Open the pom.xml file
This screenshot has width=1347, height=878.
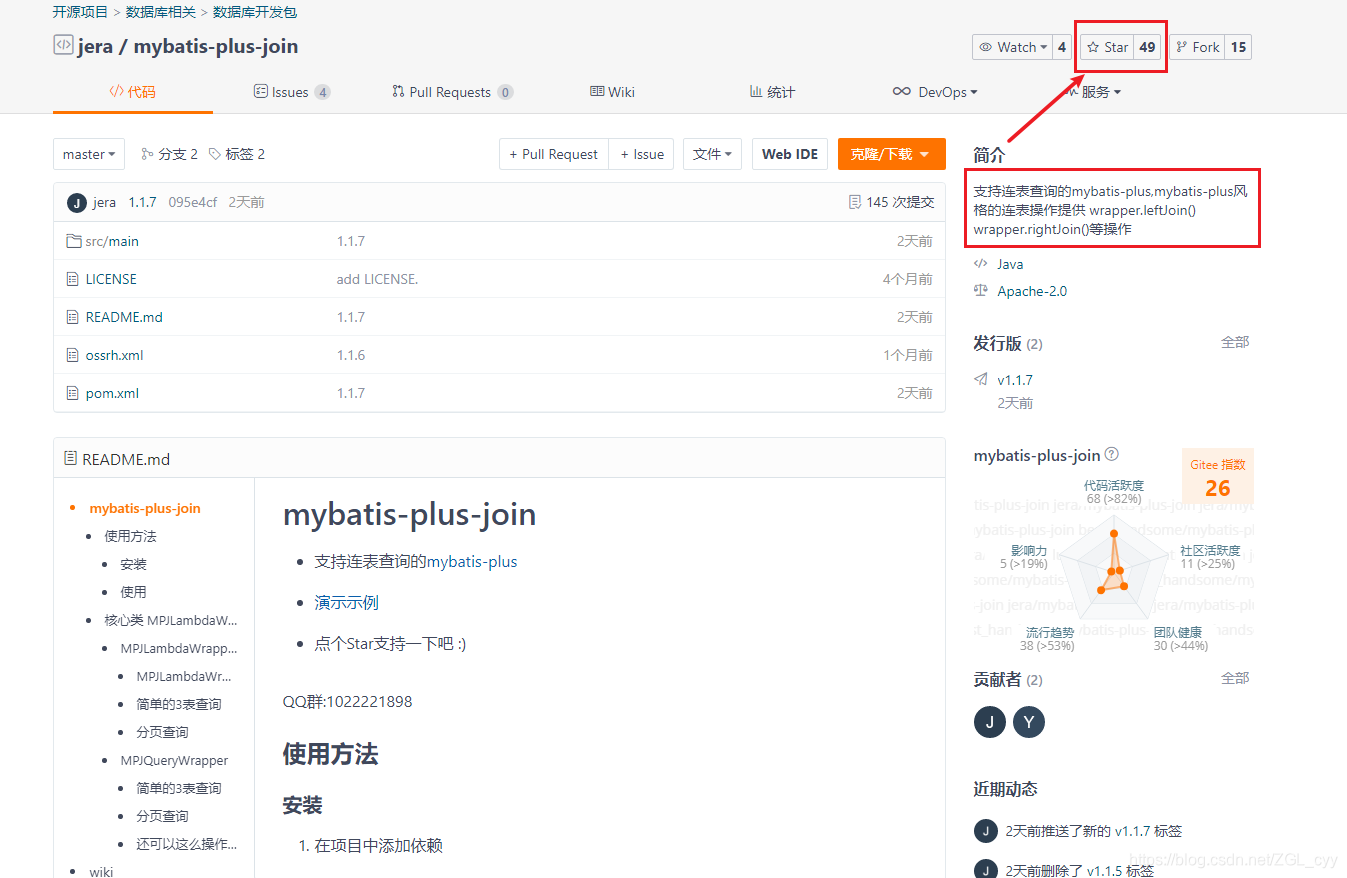pyautogui.click(x=112, y=393)
